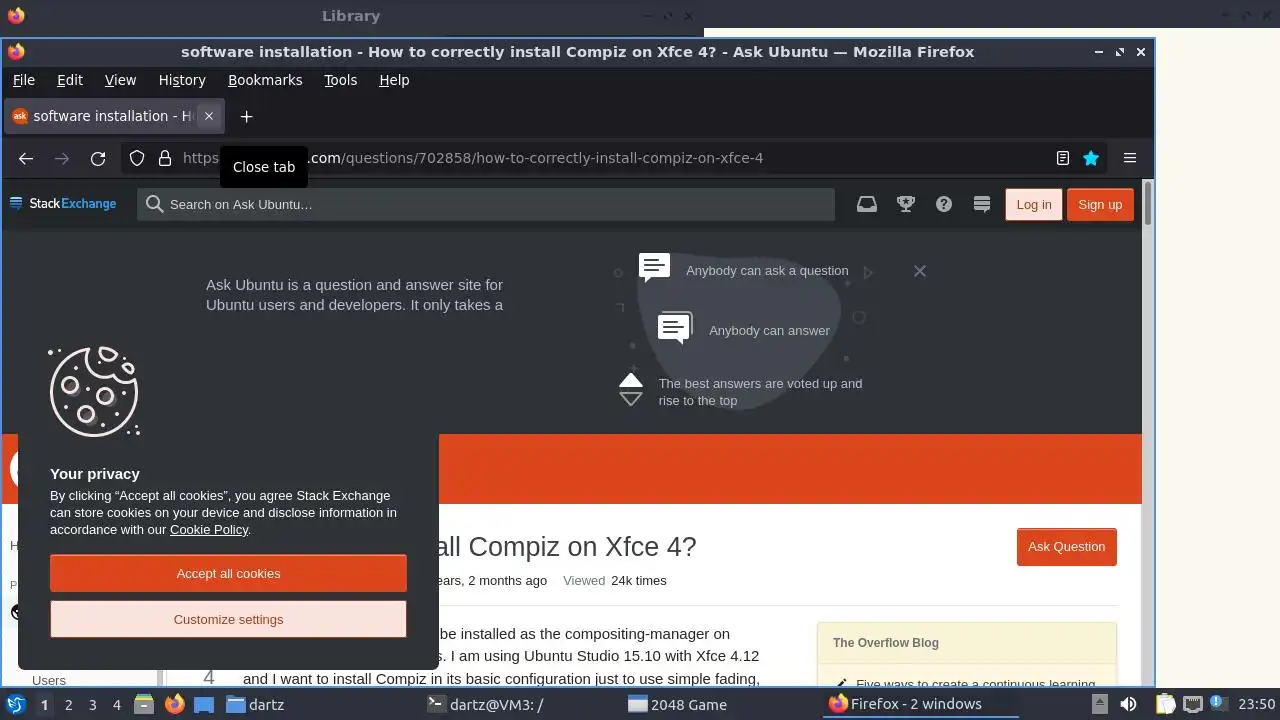The image size is (1280, 720).
Task: Open the Users sidebar link
Action: tap(49, 680)
